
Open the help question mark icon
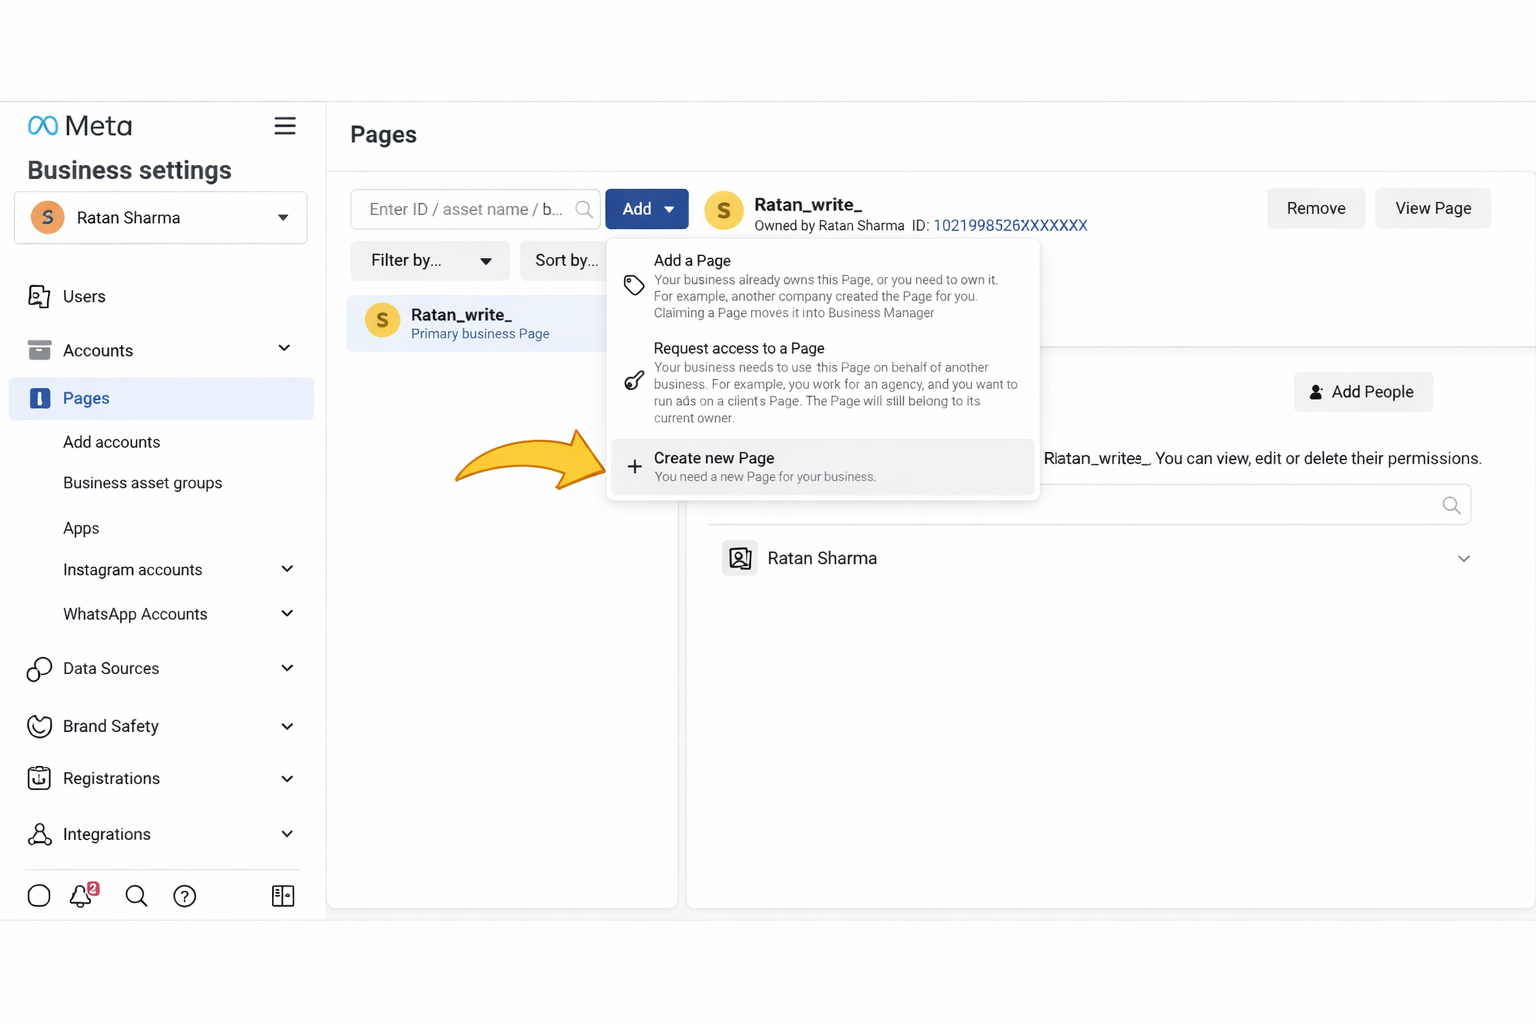(x=185, y=896)
